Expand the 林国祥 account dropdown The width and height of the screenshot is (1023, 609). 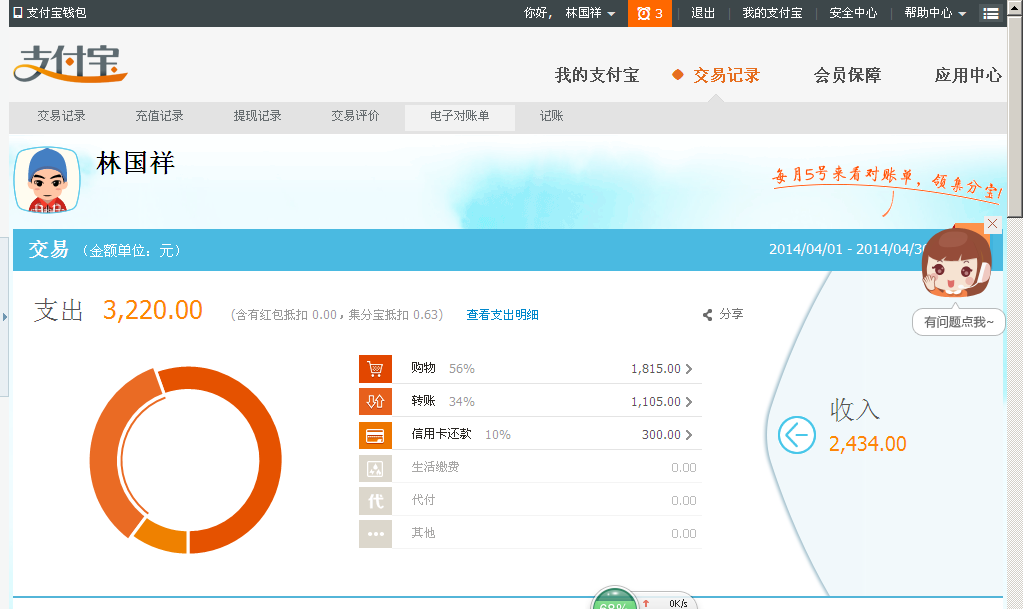coord(590,13)
